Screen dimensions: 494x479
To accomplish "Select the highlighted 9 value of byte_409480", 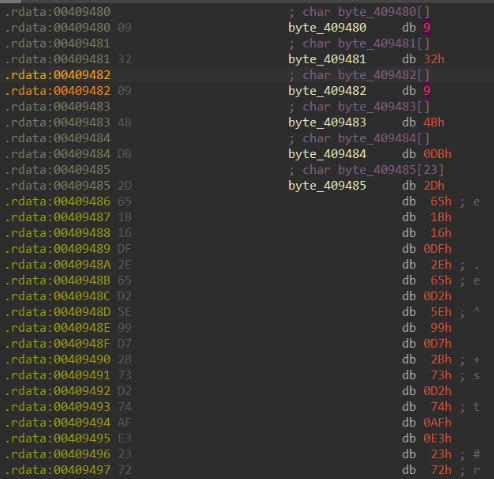I will (x=427, y=28).
